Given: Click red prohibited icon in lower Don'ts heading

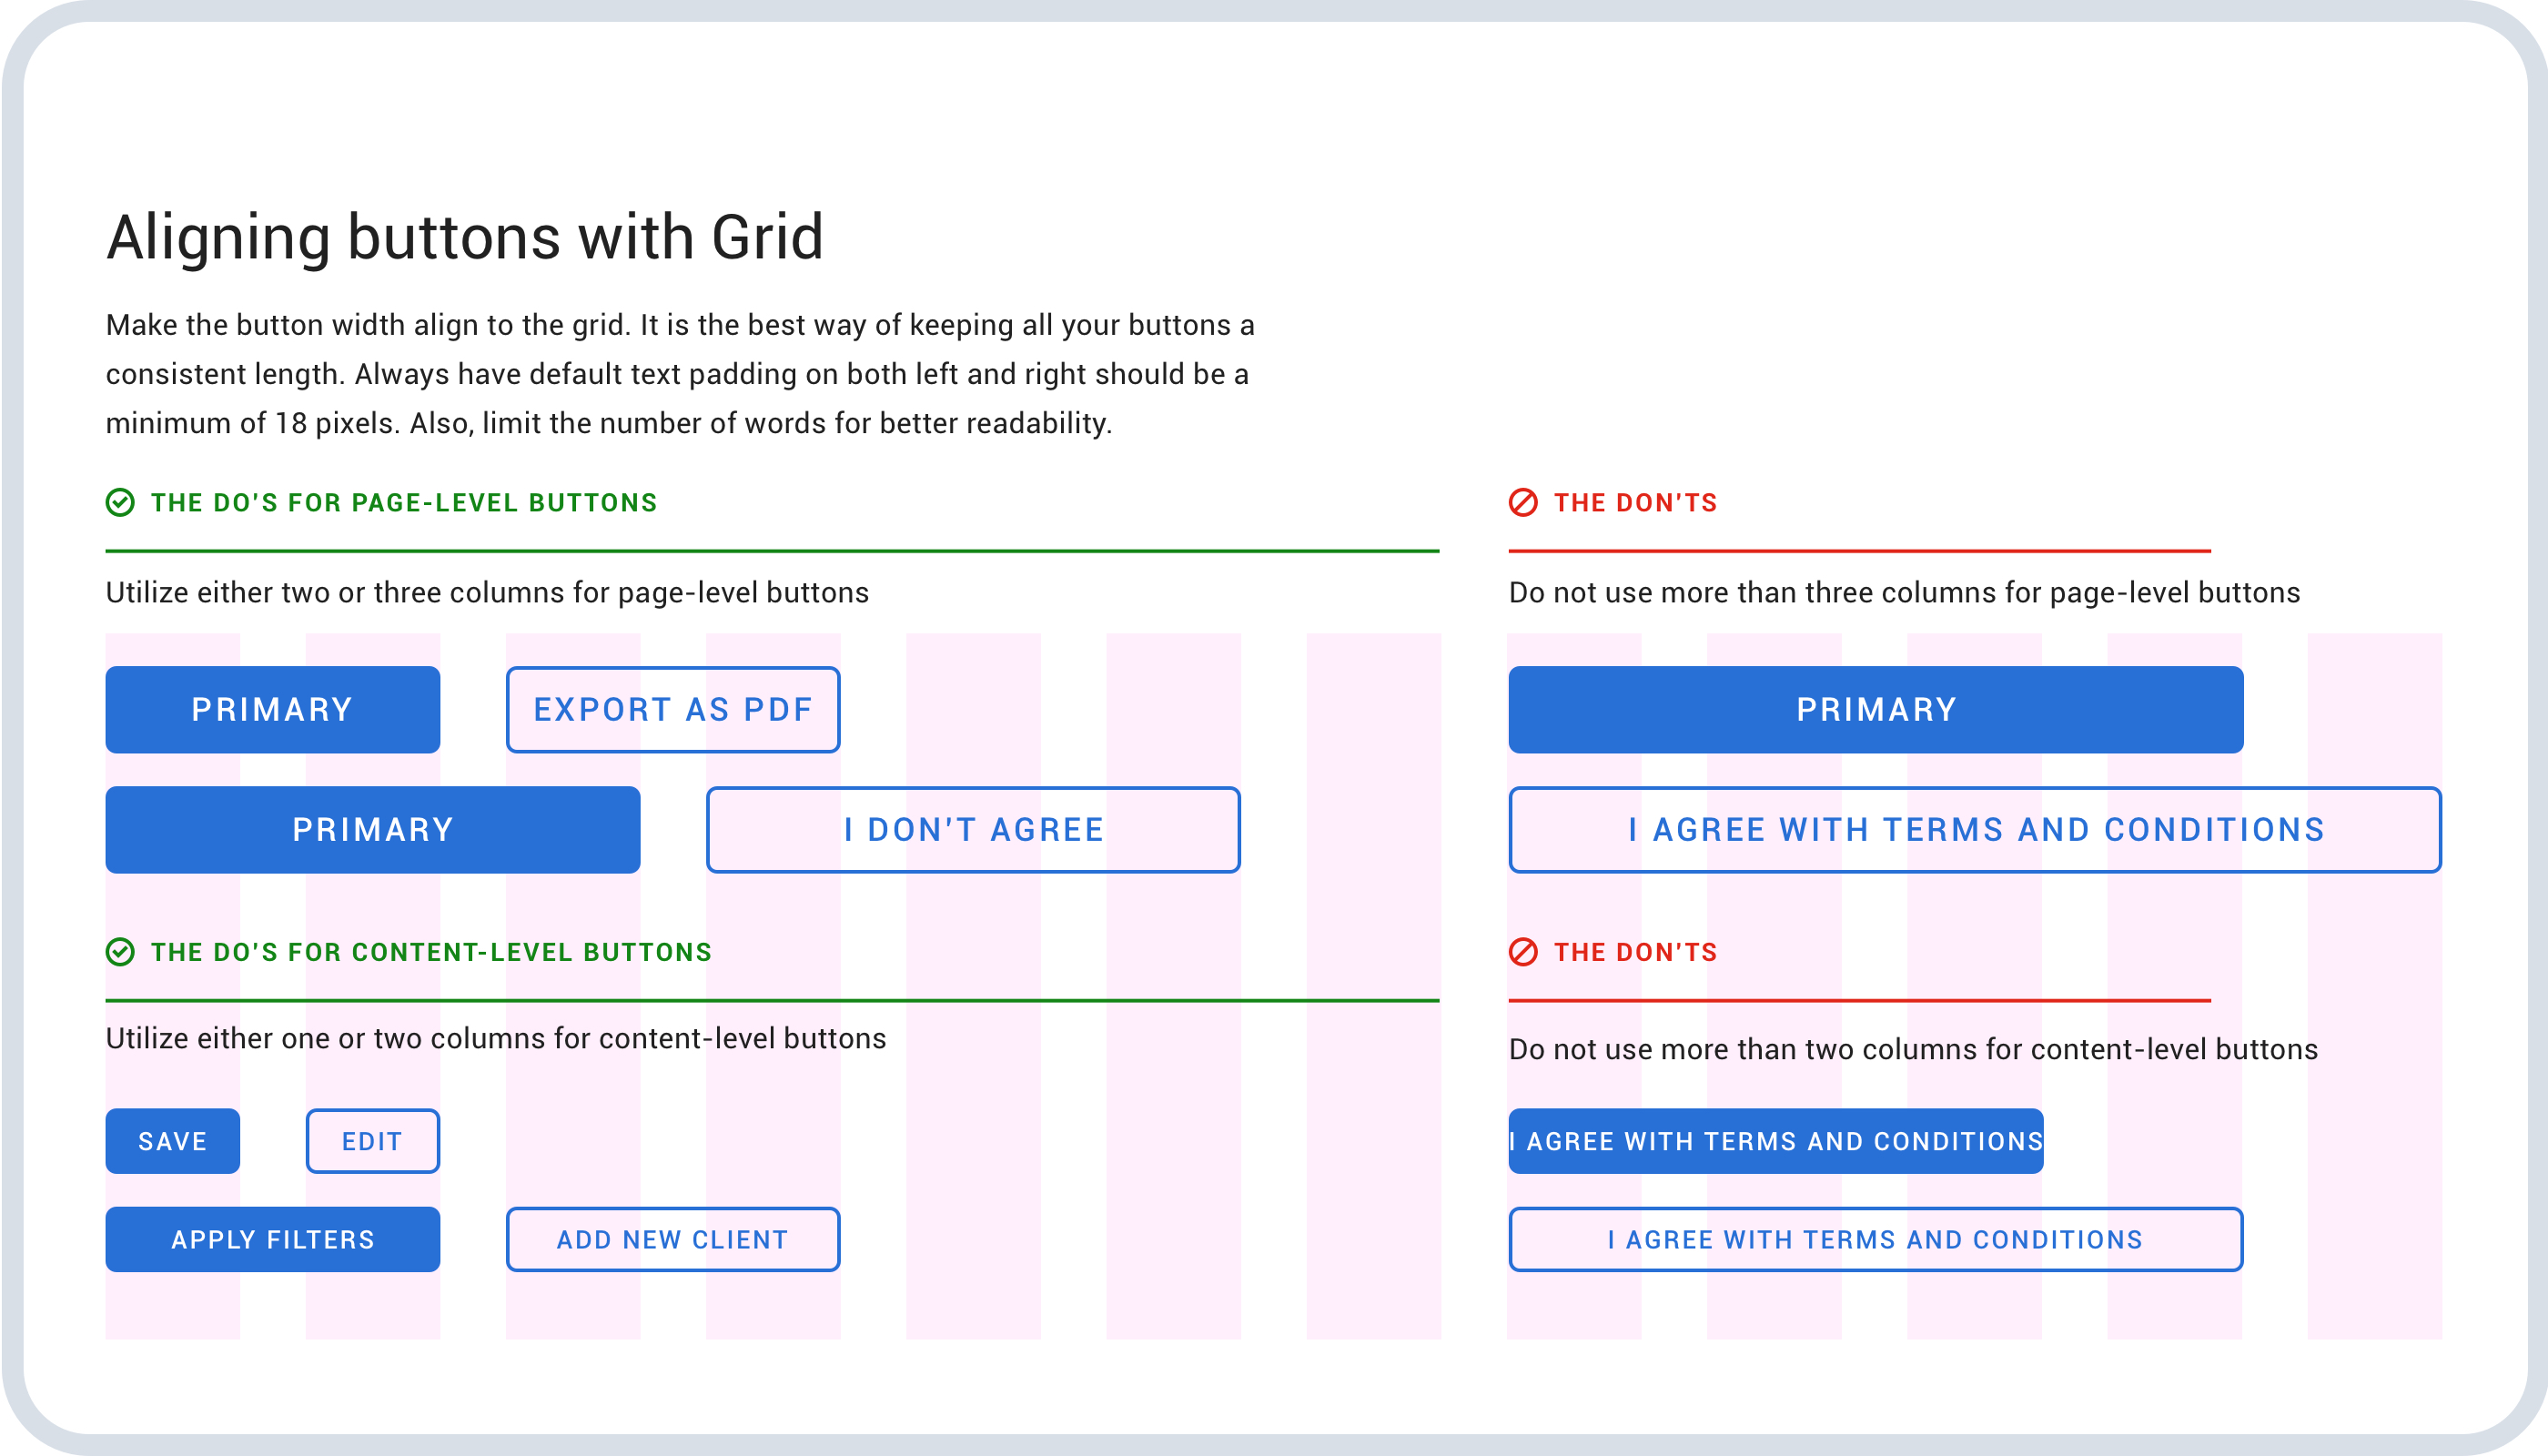Looking at the screenshot, I should [x=1523, y=952].
